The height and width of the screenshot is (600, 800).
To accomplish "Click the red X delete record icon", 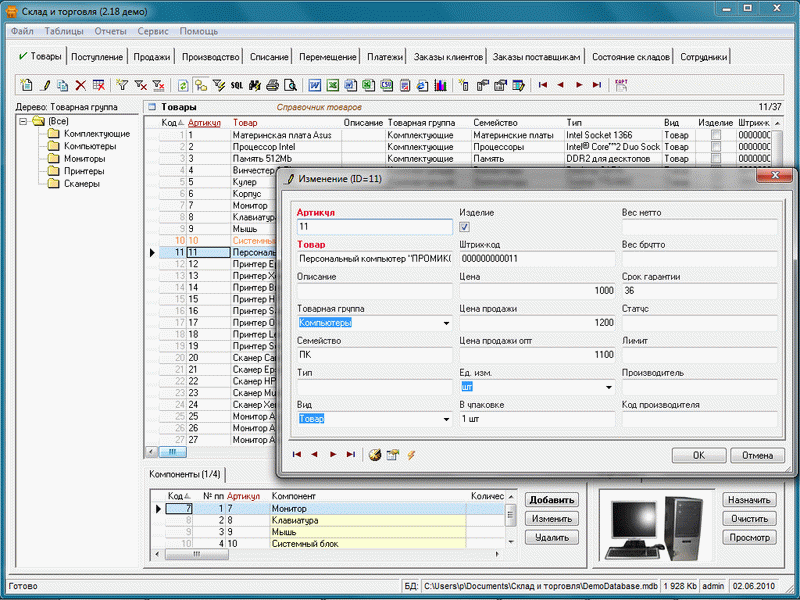I will (x=80, y=85).
